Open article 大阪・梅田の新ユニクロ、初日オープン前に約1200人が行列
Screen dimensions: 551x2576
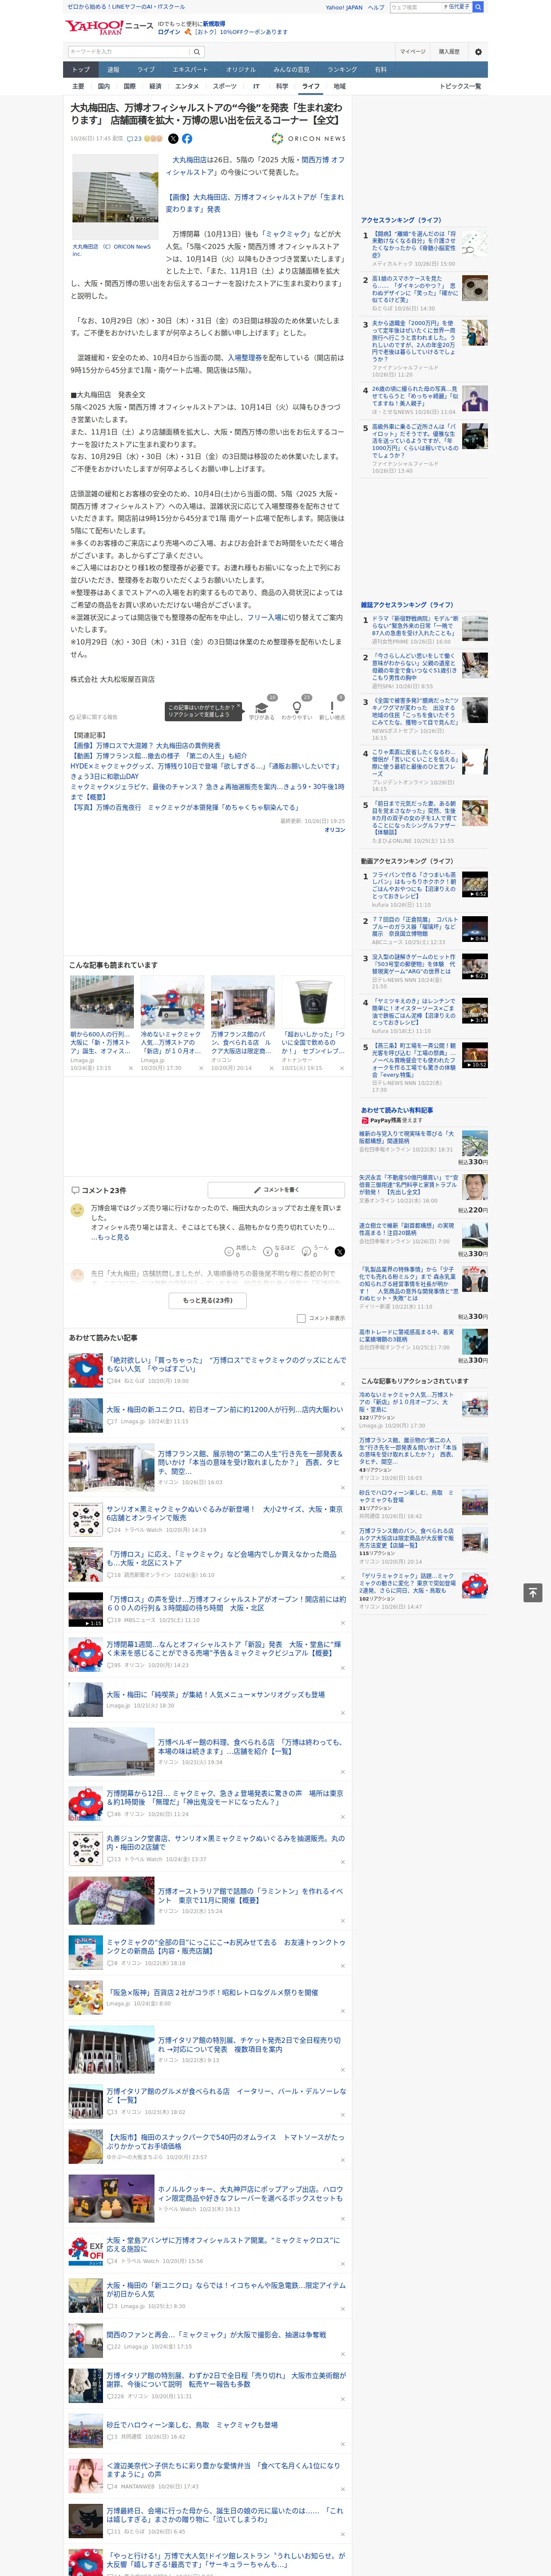[225, 1409]
